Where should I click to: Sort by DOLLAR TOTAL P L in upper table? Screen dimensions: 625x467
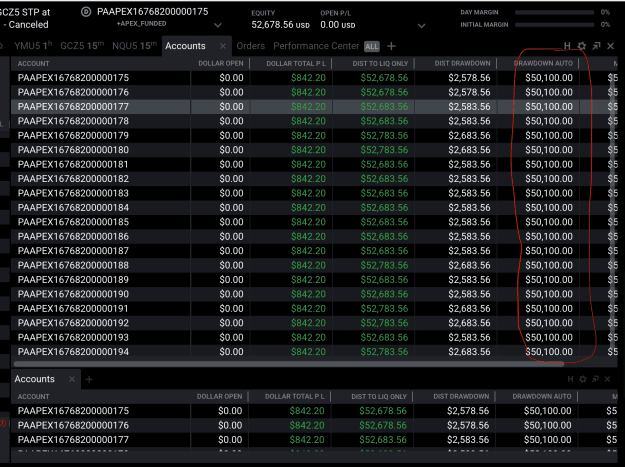(296, 64)
